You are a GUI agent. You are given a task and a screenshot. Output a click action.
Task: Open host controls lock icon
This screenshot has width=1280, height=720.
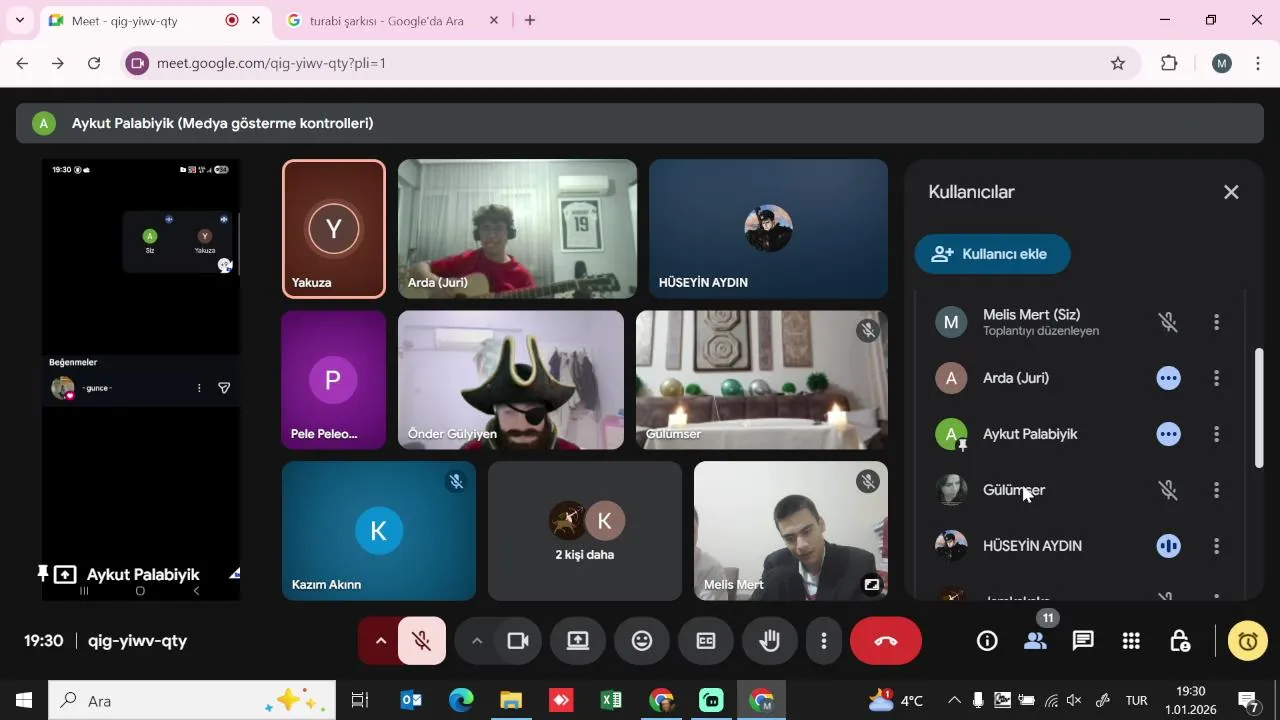[x=1179, y=641]
